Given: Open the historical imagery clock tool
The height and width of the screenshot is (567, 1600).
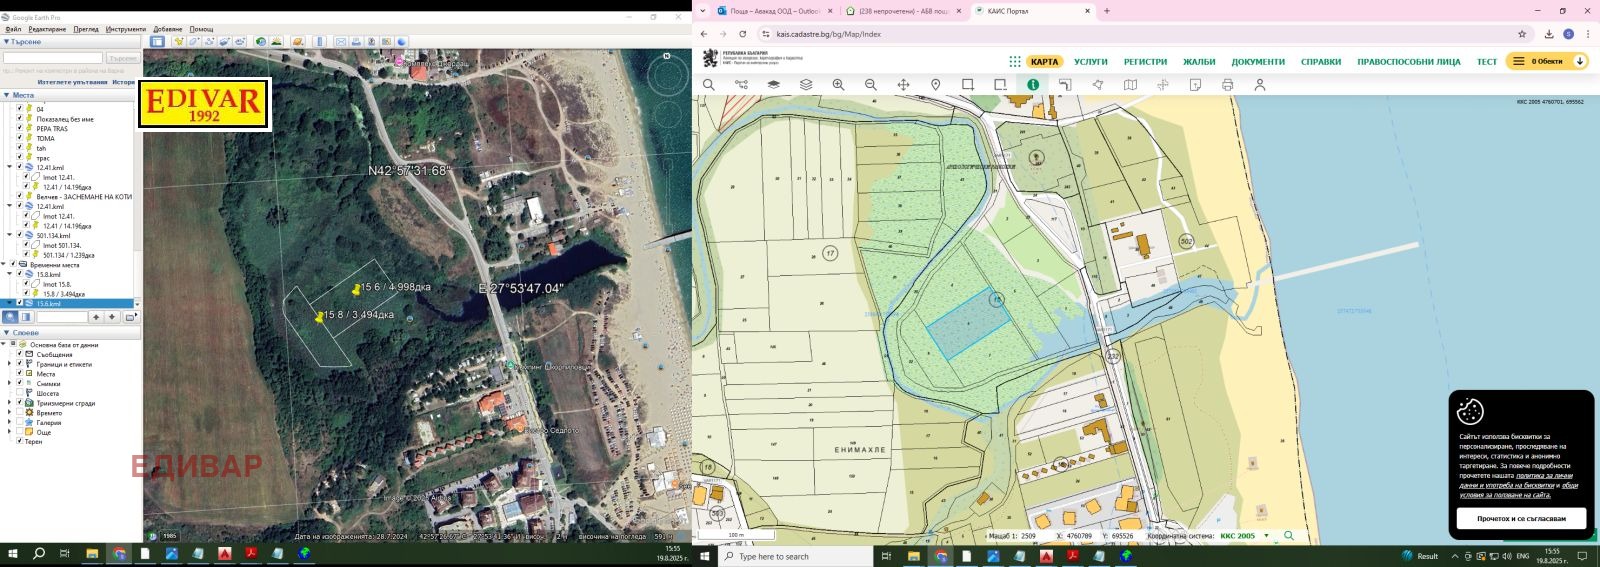Looking at the screenshot, I should (x=260, y=42).
